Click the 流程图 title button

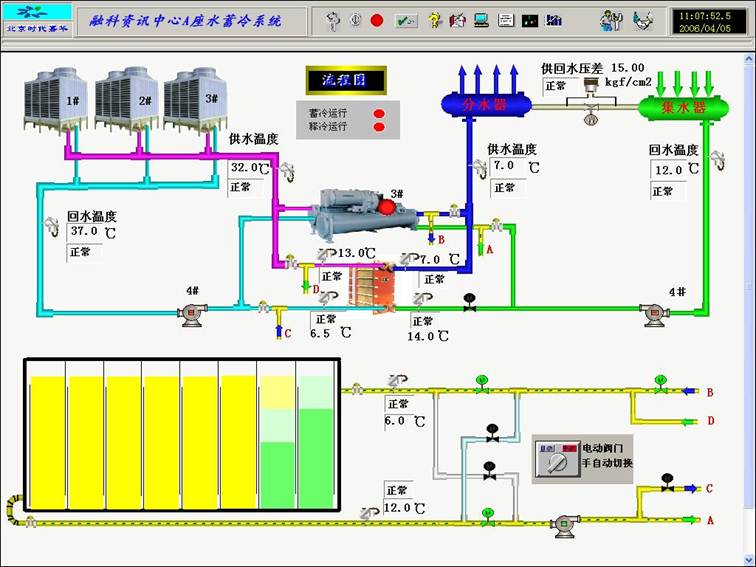339,78
